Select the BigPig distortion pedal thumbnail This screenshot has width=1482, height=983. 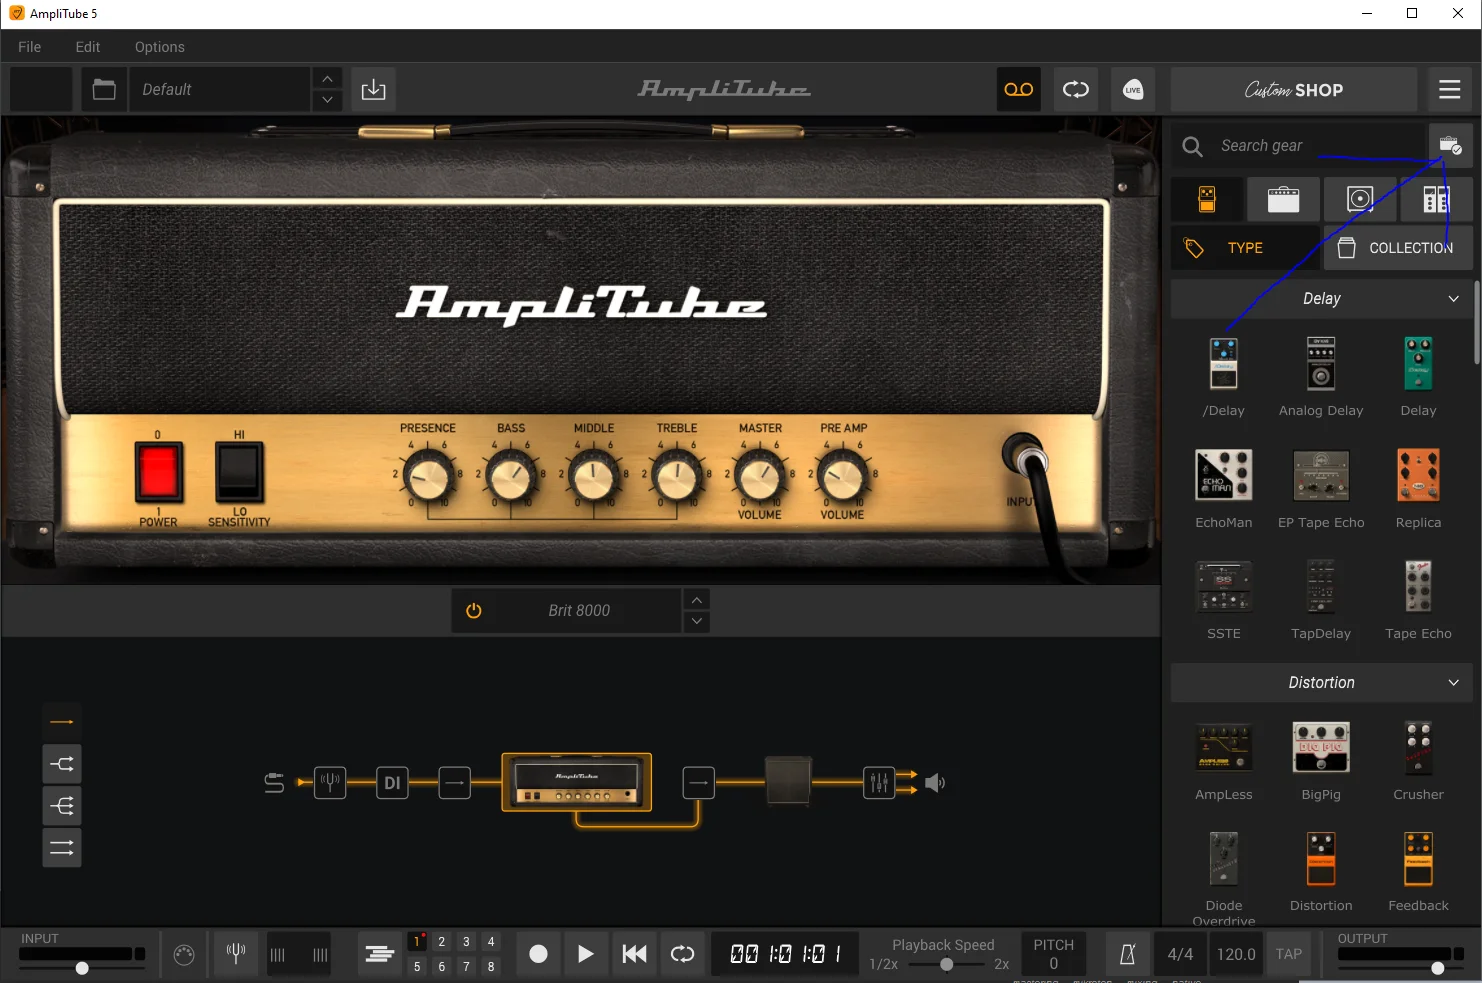point(1321,747)
